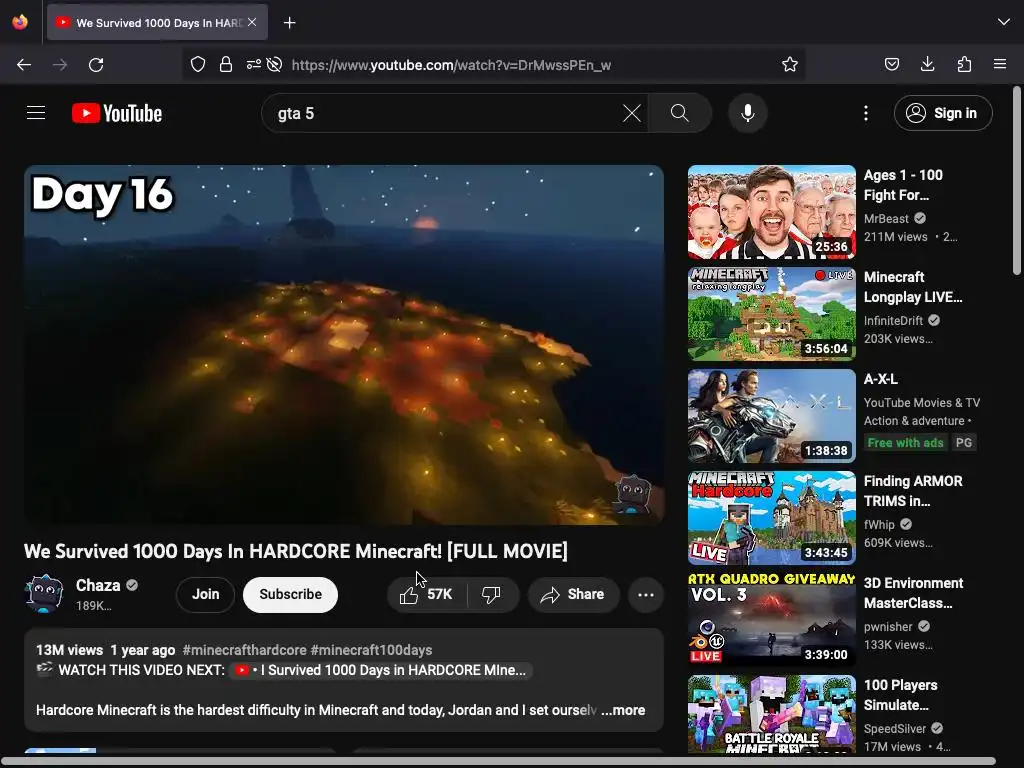
Task: Click the address bar URL
Action: coord(451,65)
